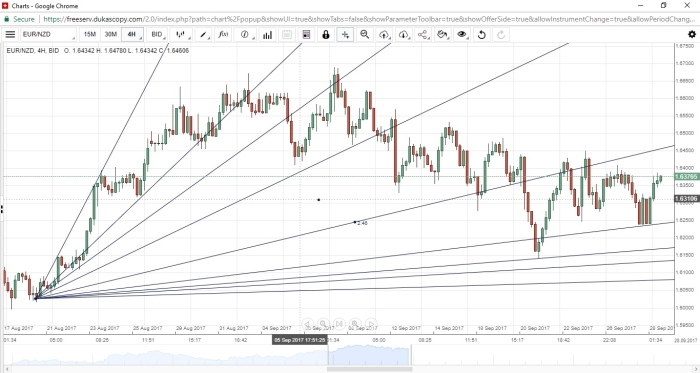Screen dimensions: 700x373
Task: Toggle the eye visibility button
Action: 462,34
